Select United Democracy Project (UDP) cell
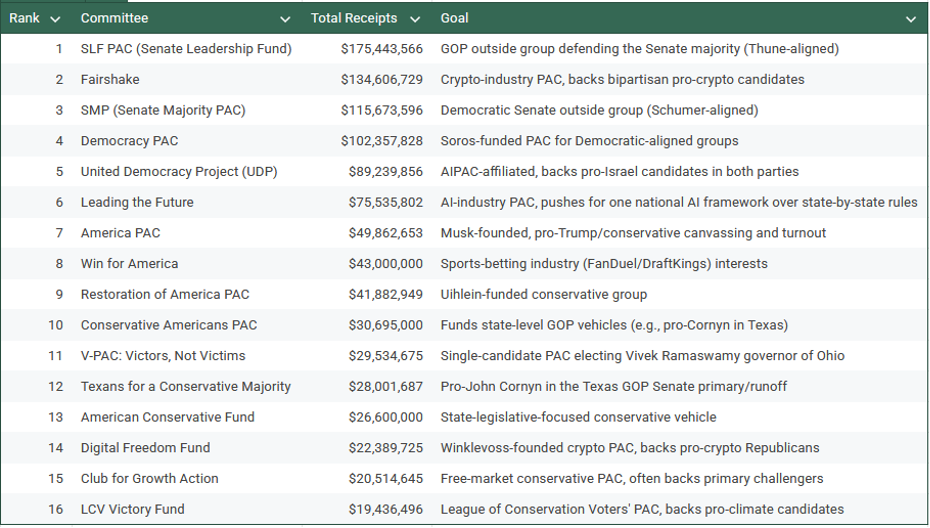930x528 pixels. pyautogui.click(x=187, y=171)
